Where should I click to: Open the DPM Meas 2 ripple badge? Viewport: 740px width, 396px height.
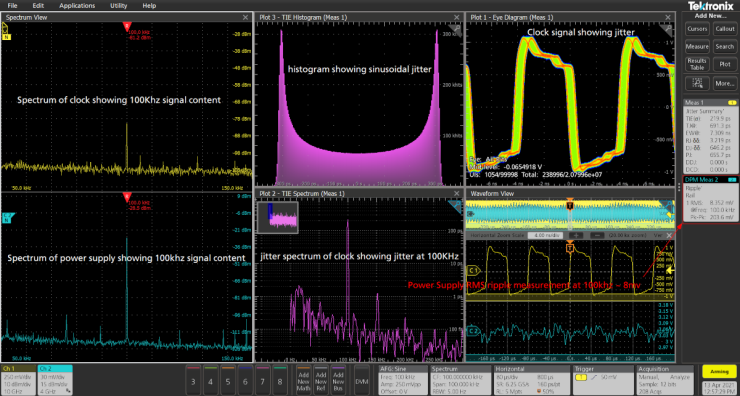(711, 199)
